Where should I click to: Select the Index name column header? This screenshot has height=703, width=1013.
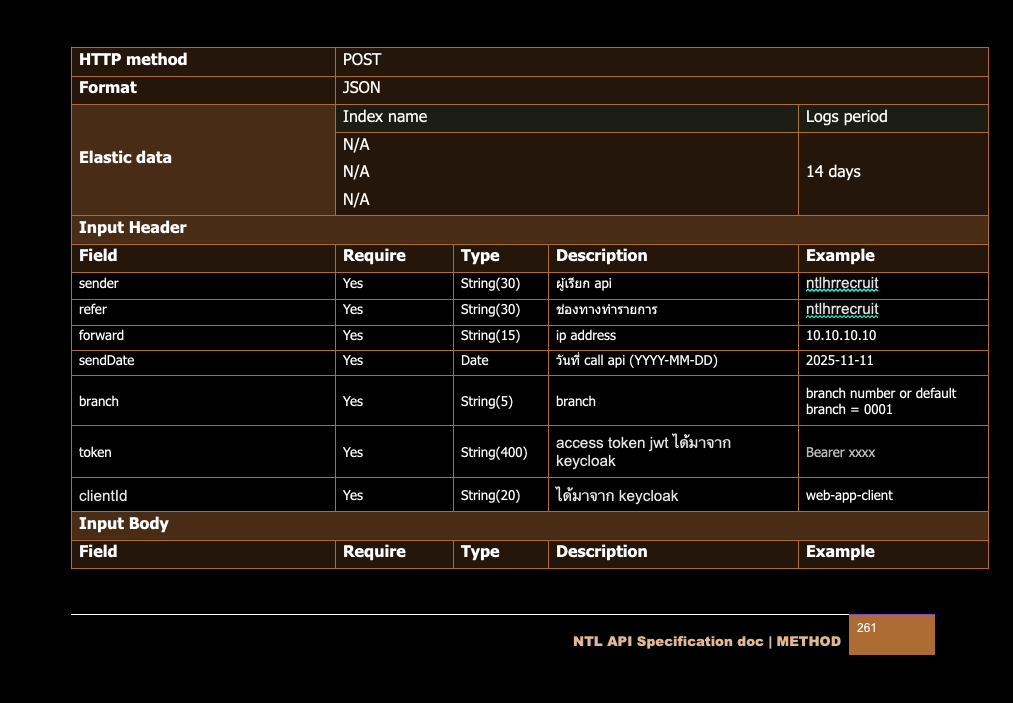[x=385, y=117]
